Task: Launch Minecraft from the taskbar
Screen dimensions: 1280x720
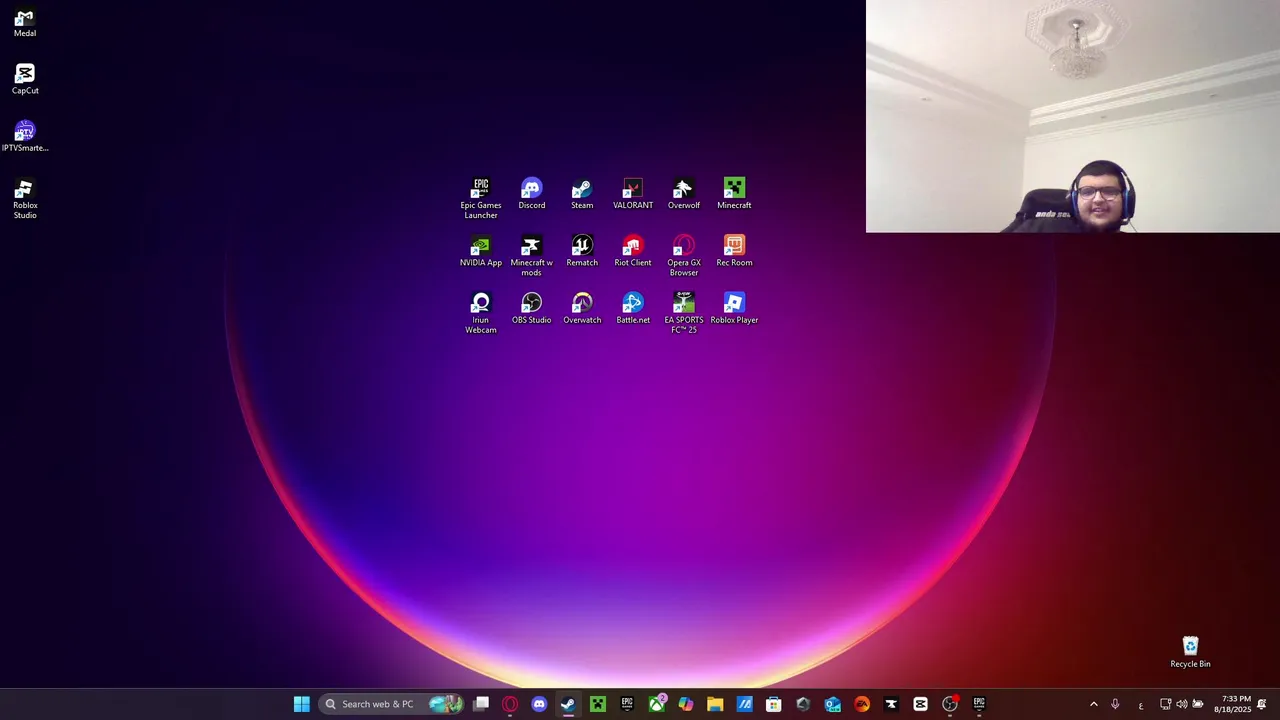Action: click(598, 704)
